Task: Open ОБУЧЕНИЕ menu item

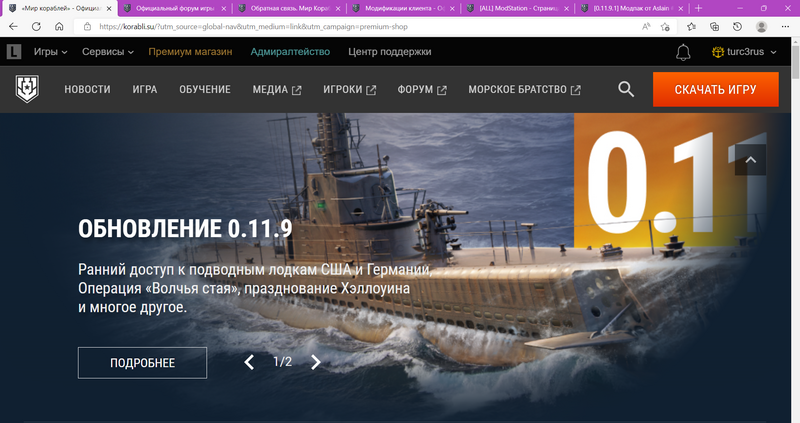Action: point(205,89)
